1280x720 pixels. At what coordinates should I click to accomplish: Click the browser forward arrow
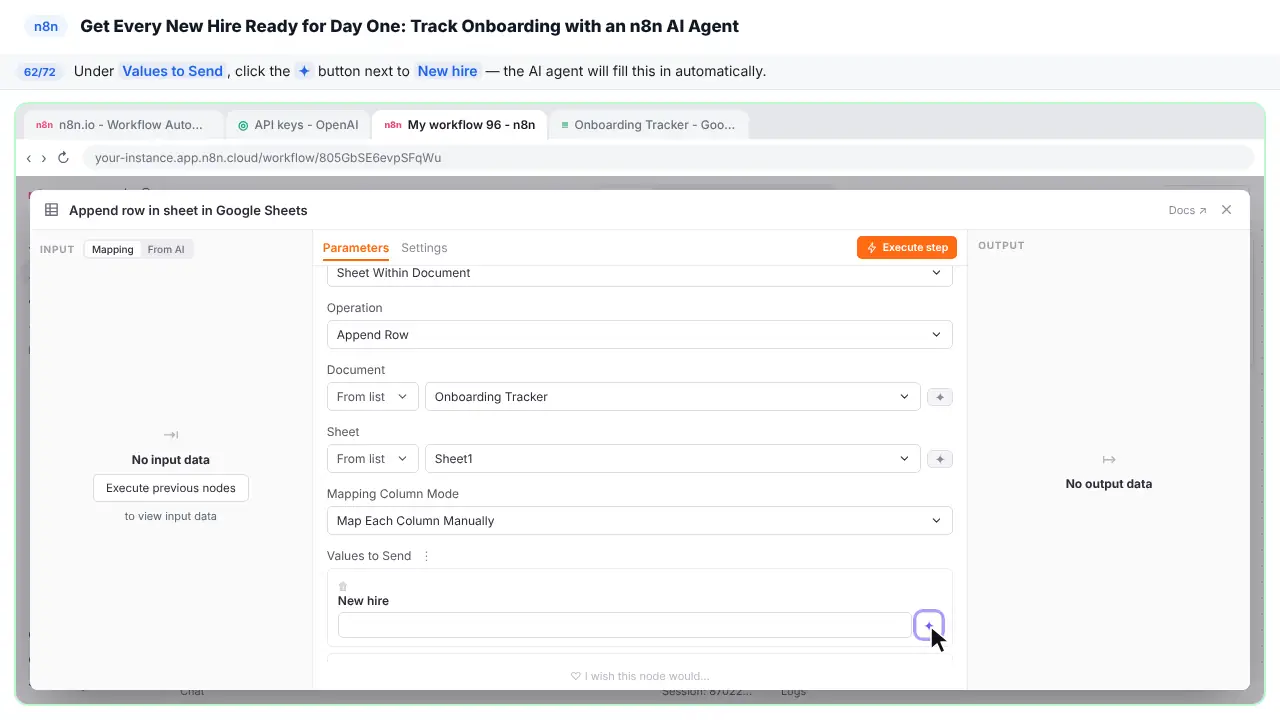pyautogui.click(x=44, y=158)
